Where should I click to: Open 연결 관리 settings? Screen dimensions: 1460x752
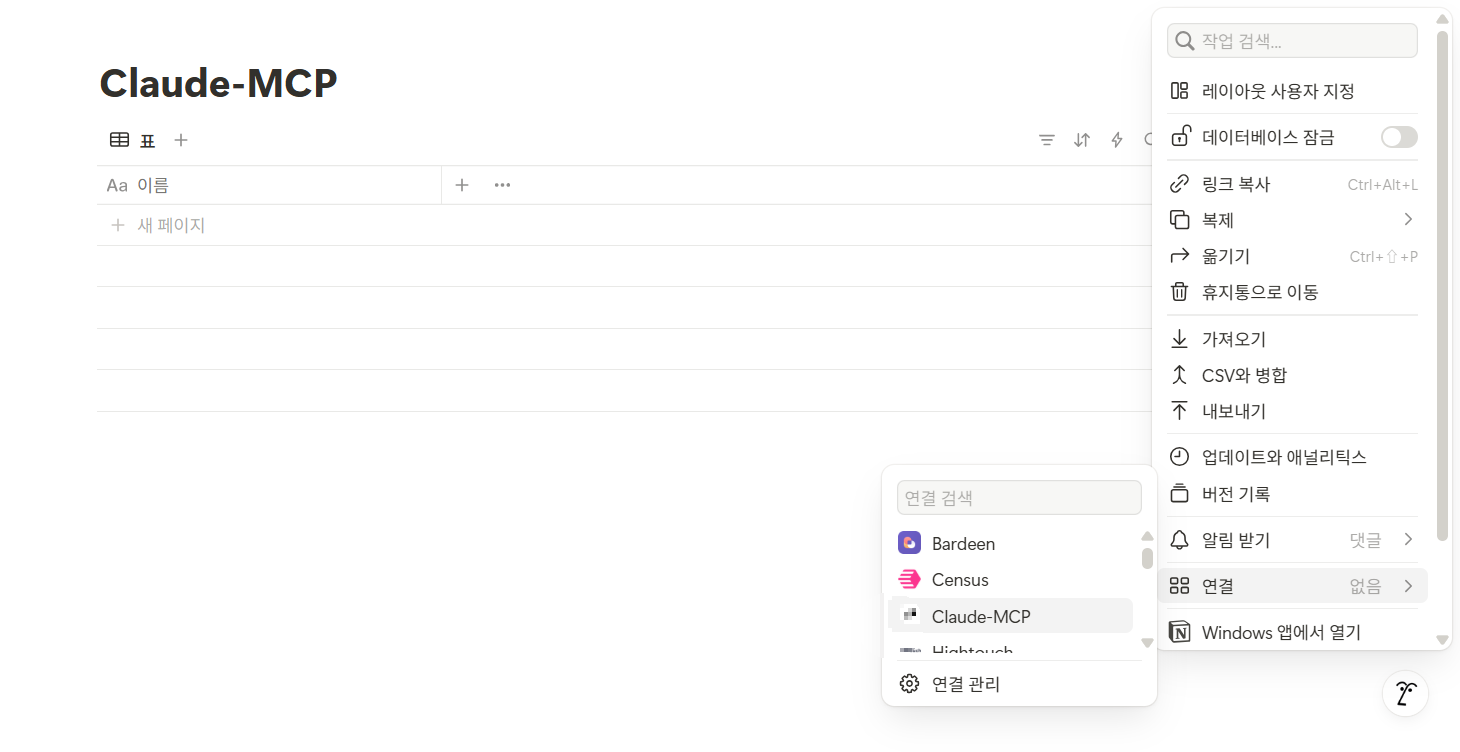pyautogui.click(x=1019, y=684)
